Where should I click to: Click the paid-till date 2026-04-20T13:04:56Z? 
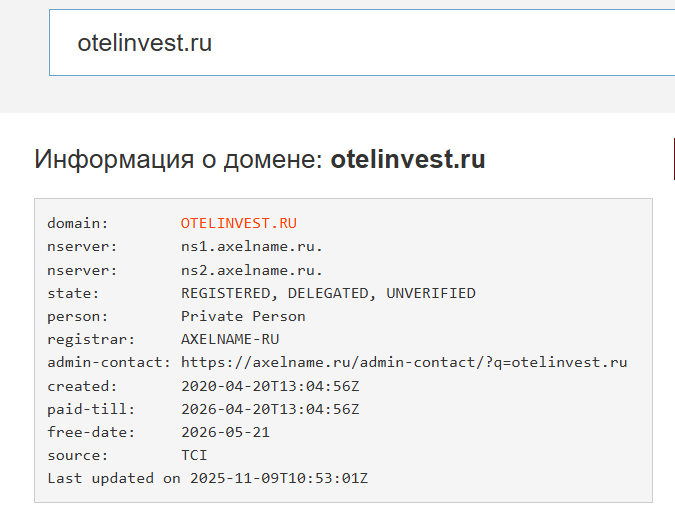click(x=270, y=409)
